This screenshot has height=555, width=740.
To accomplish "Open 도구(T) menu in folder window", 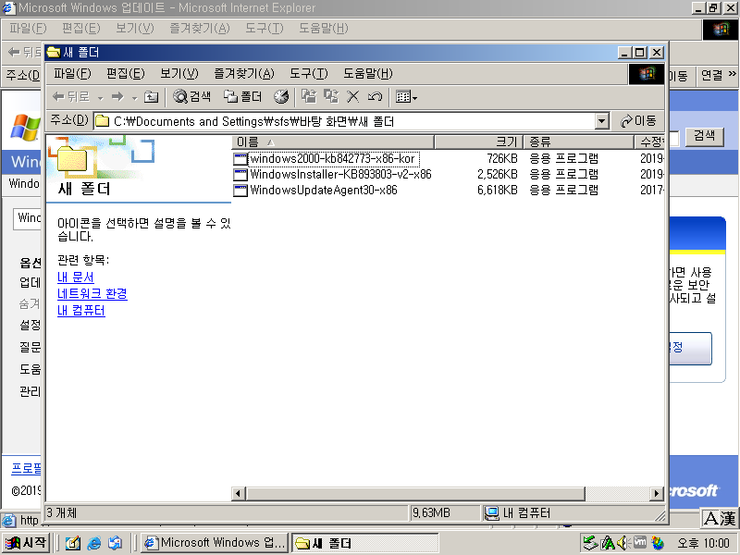I will coord(309,74).
